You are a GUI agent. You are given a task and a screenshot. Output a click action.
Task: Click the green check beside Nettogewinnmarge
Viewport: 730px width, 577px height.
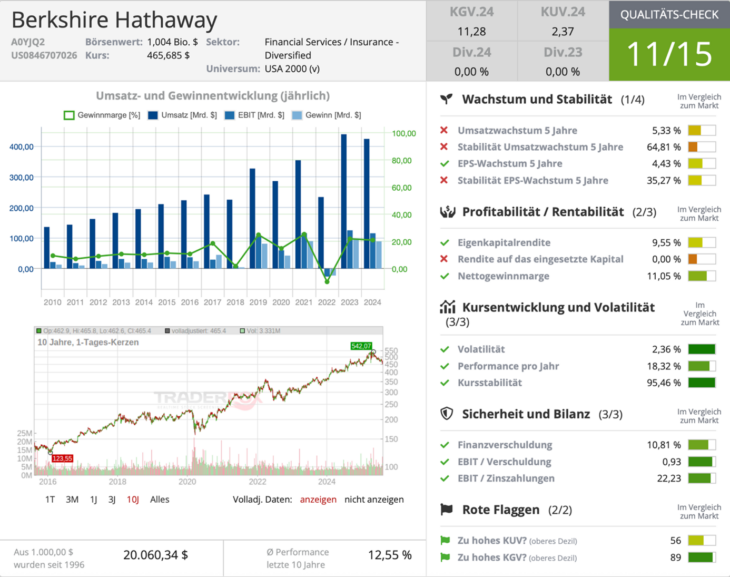[445, 276]
